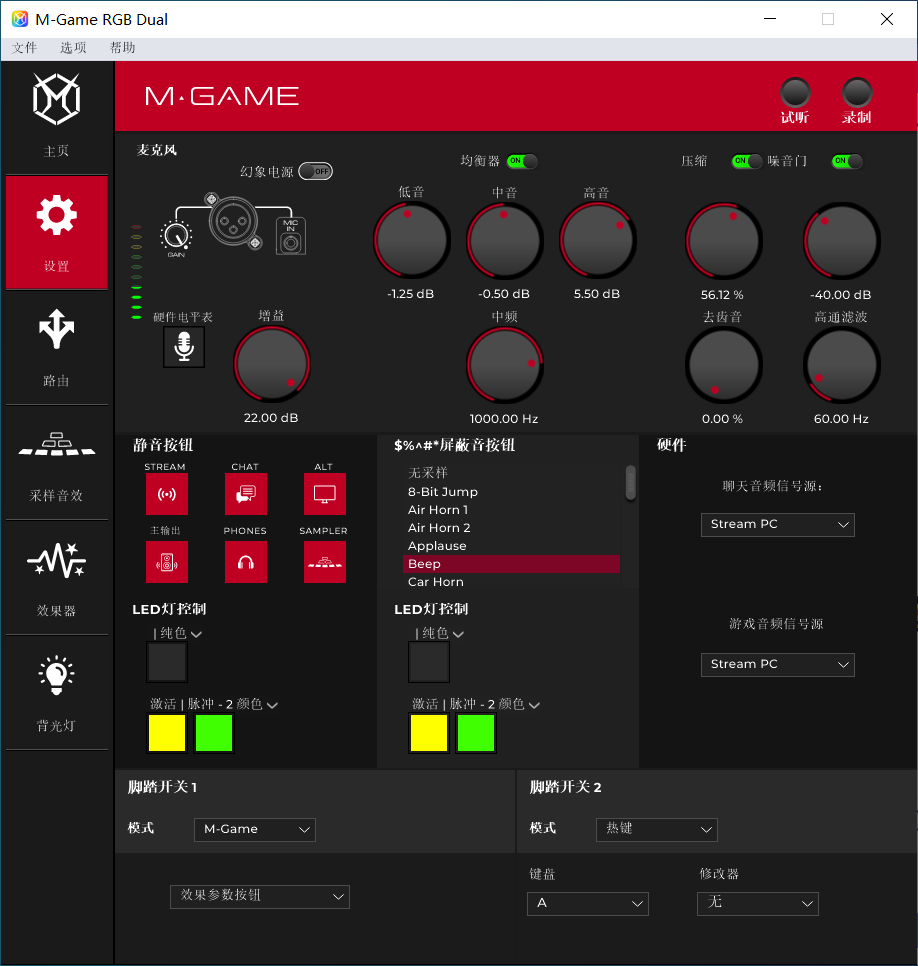
Task: Open the 采样音效 sampler pads icon
Action: [x=57, y=444]
